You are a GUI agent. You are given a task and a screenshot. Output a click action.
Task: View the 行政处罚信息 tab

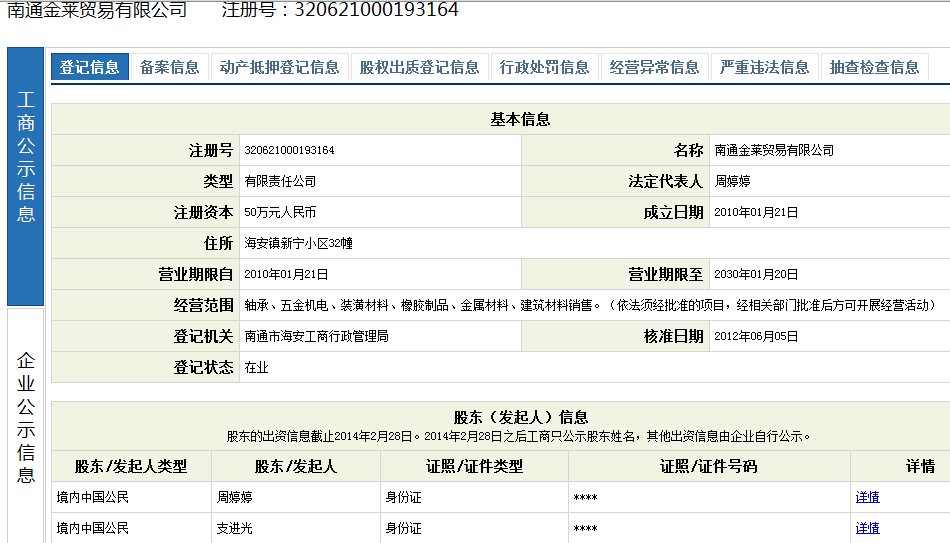click(x=545, y=67)
